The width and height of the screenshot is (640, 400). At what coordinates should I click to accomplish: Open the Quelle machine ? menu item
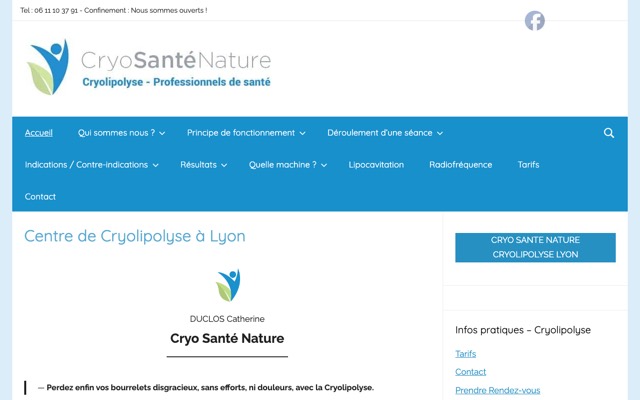point(283,165)
